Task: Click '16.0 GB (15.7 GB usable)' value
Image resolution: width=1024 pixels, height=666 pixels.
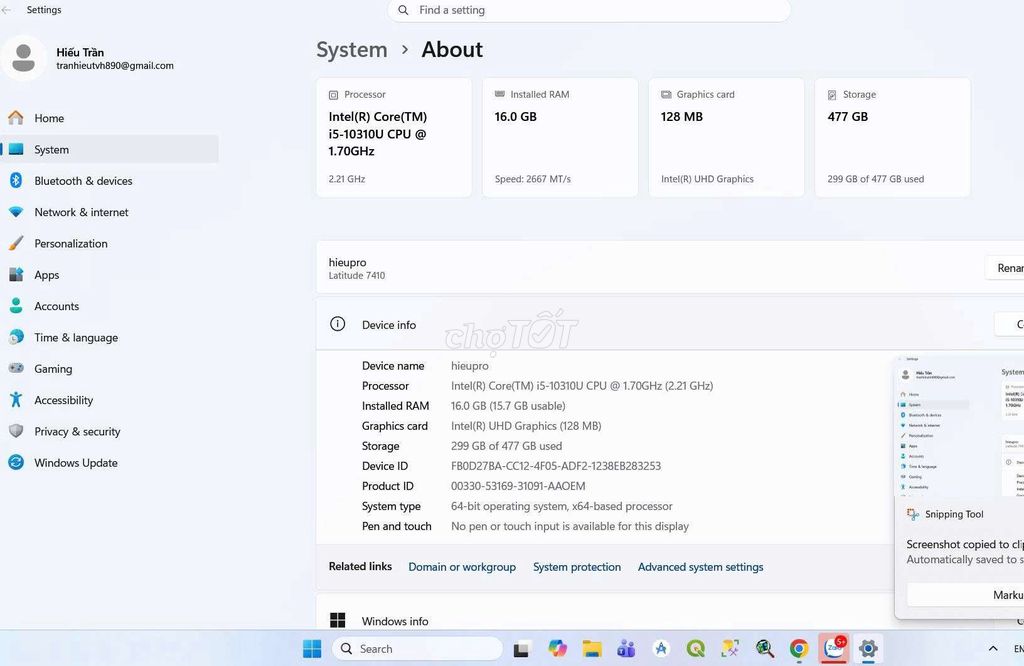Action: pos(508,406)
